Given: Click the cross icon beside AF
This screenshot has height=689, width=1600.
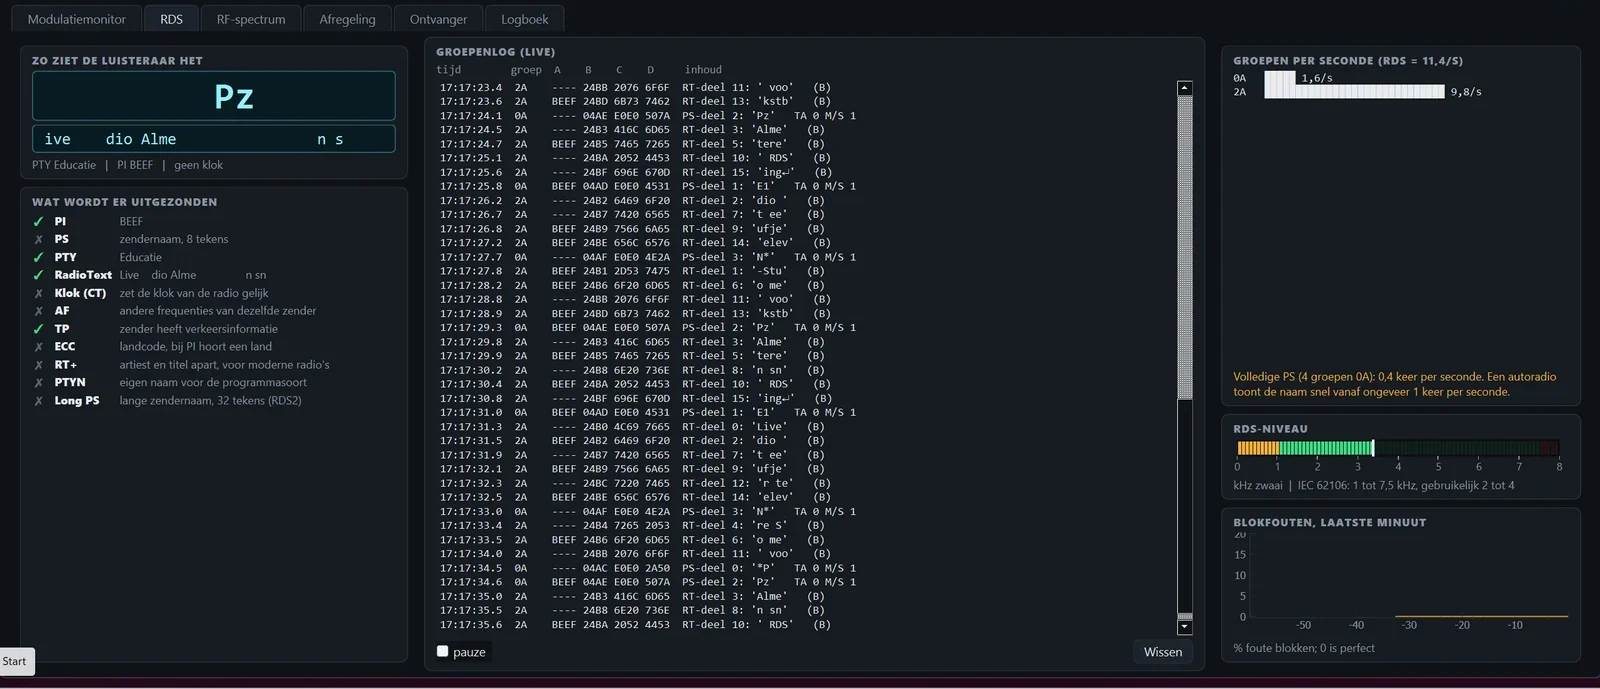Looking at the screenshot, I should [39, 312].
